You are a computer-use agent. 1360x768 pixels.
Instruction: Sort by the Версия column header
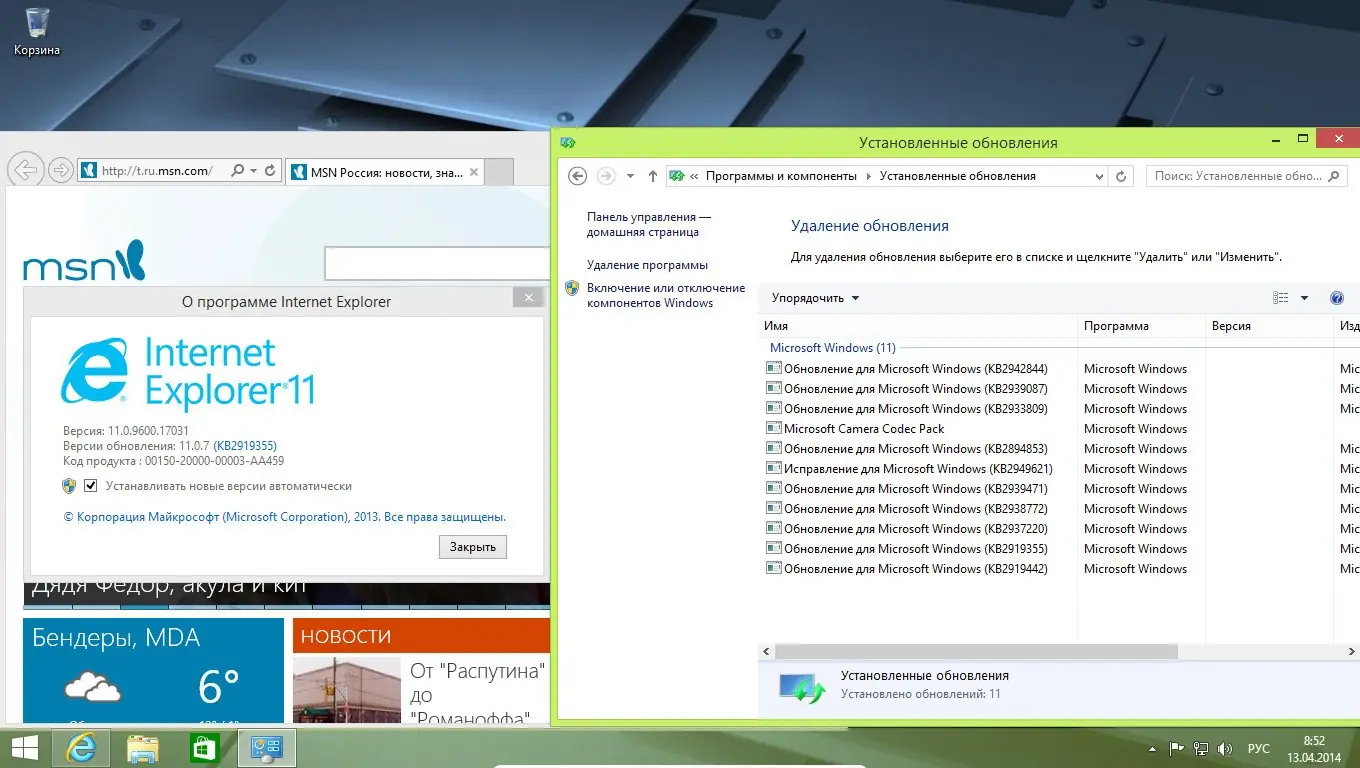(x=1269, y=326)
